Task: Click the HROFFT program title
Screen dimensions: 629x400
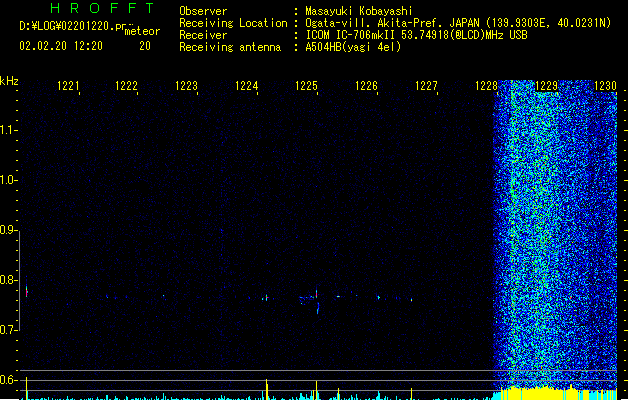Action: [102, 8]
